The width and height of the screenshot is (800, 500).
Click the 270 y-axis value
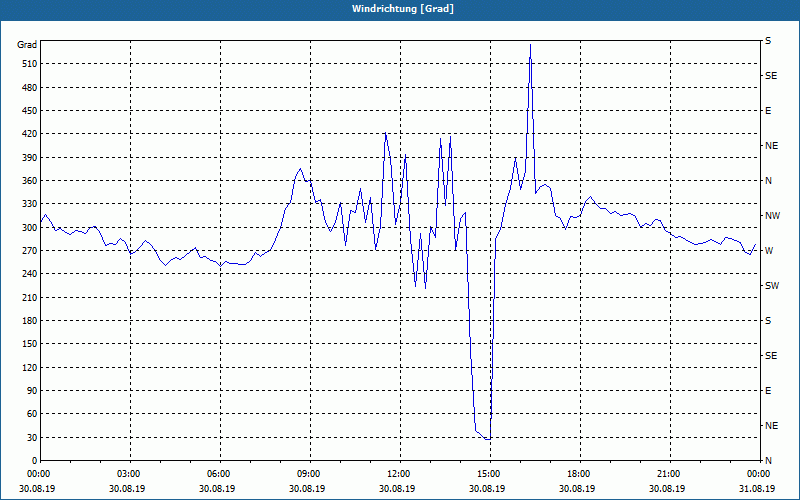pos(30,251)
